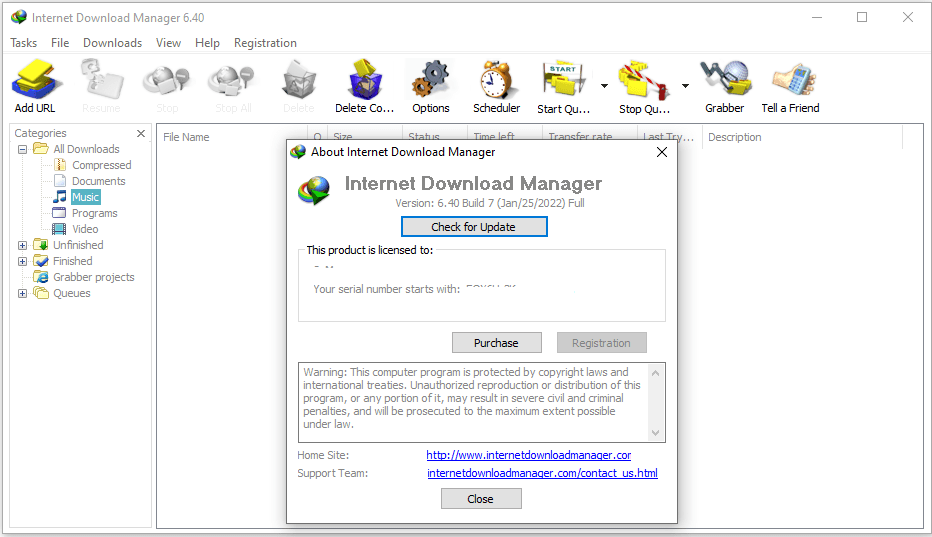The image size is (932, 537).
Task: Open the Scheduler clock icon
Action: point(496,79)
